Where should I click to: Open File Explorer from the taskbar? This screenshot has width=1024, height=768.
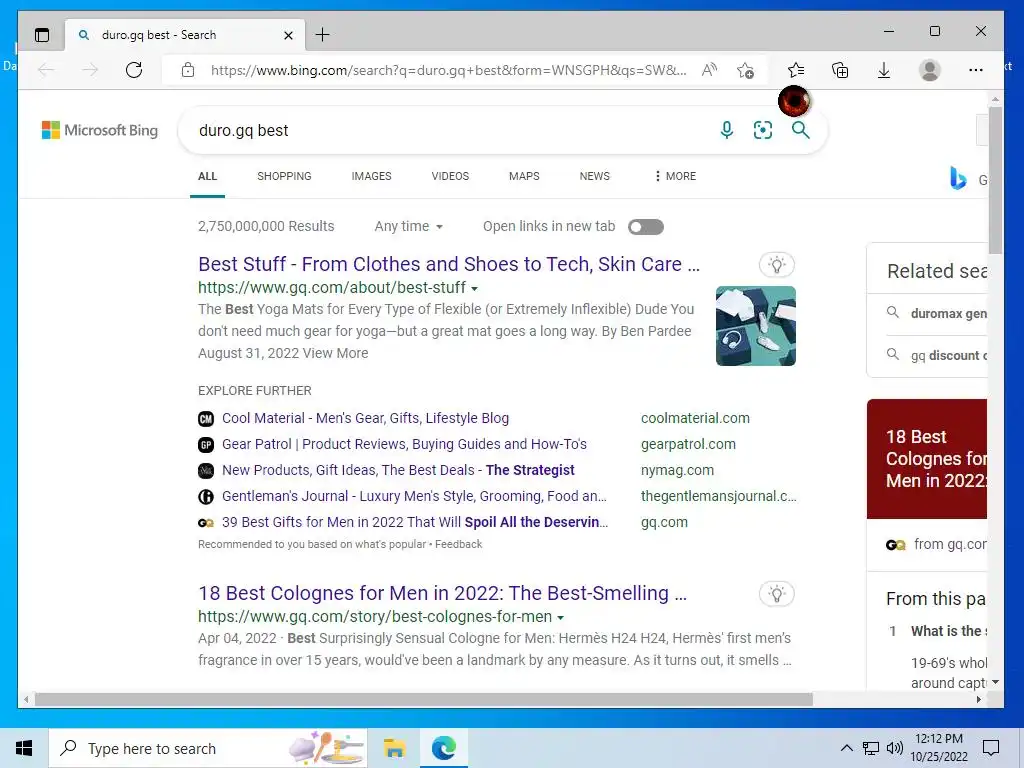point(394,748)
